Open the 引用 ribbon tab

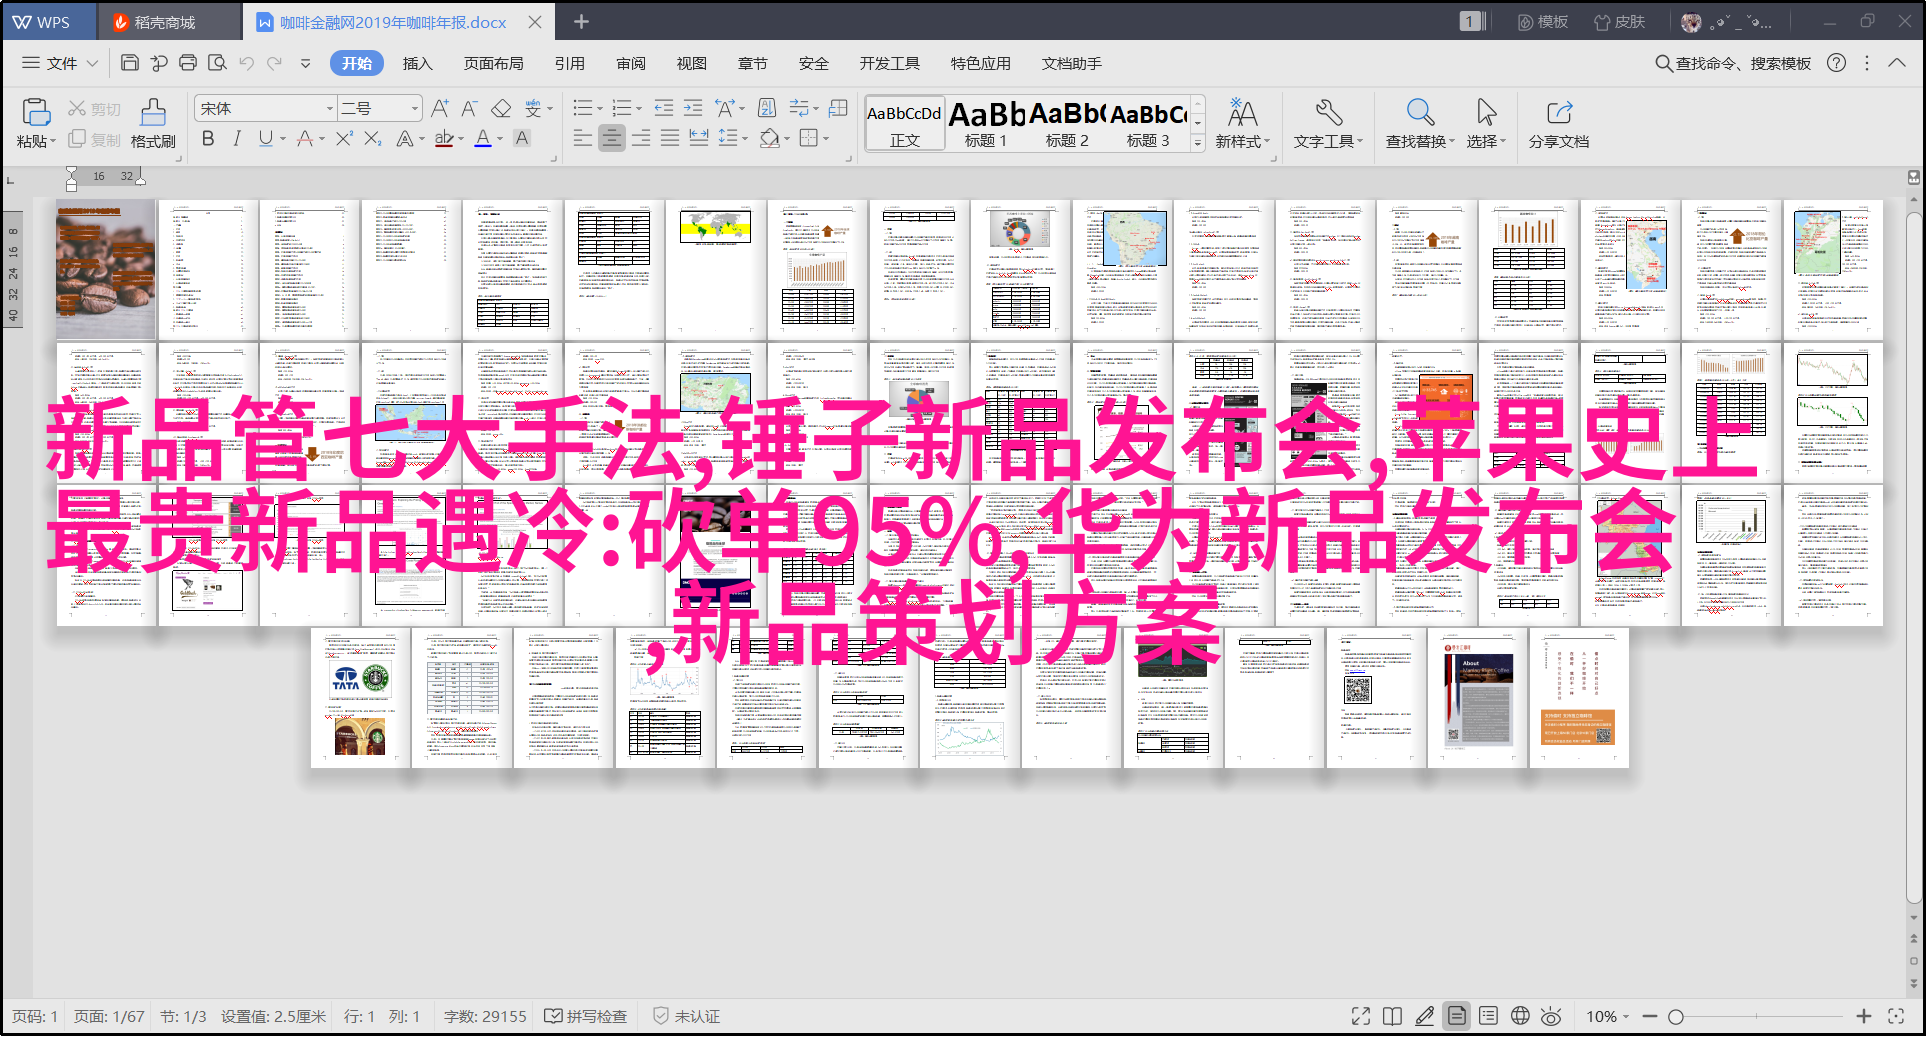570,63
